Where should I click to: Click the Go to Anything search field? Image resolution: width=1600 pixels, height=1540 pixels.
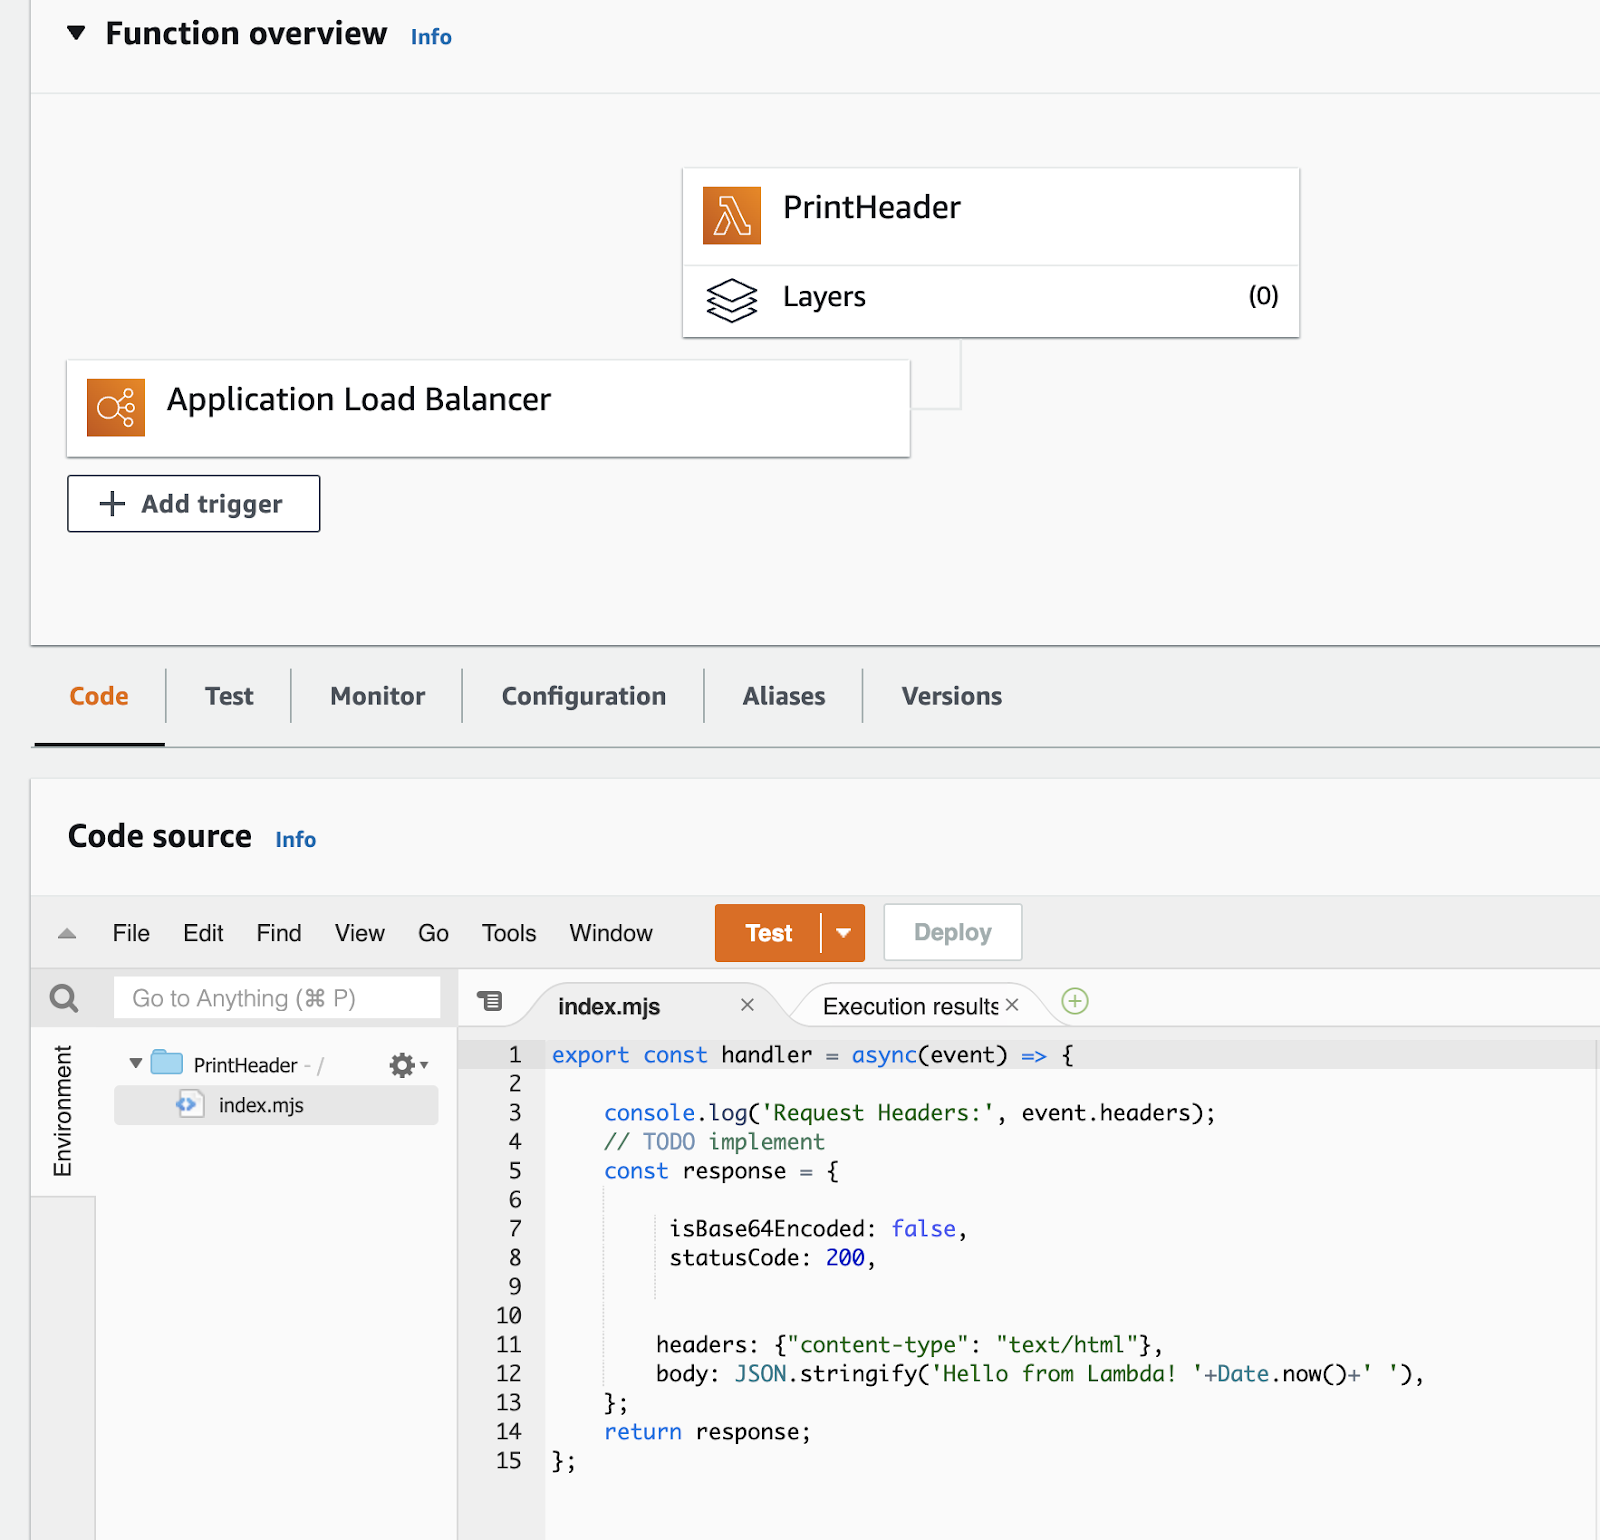point(277,998)
